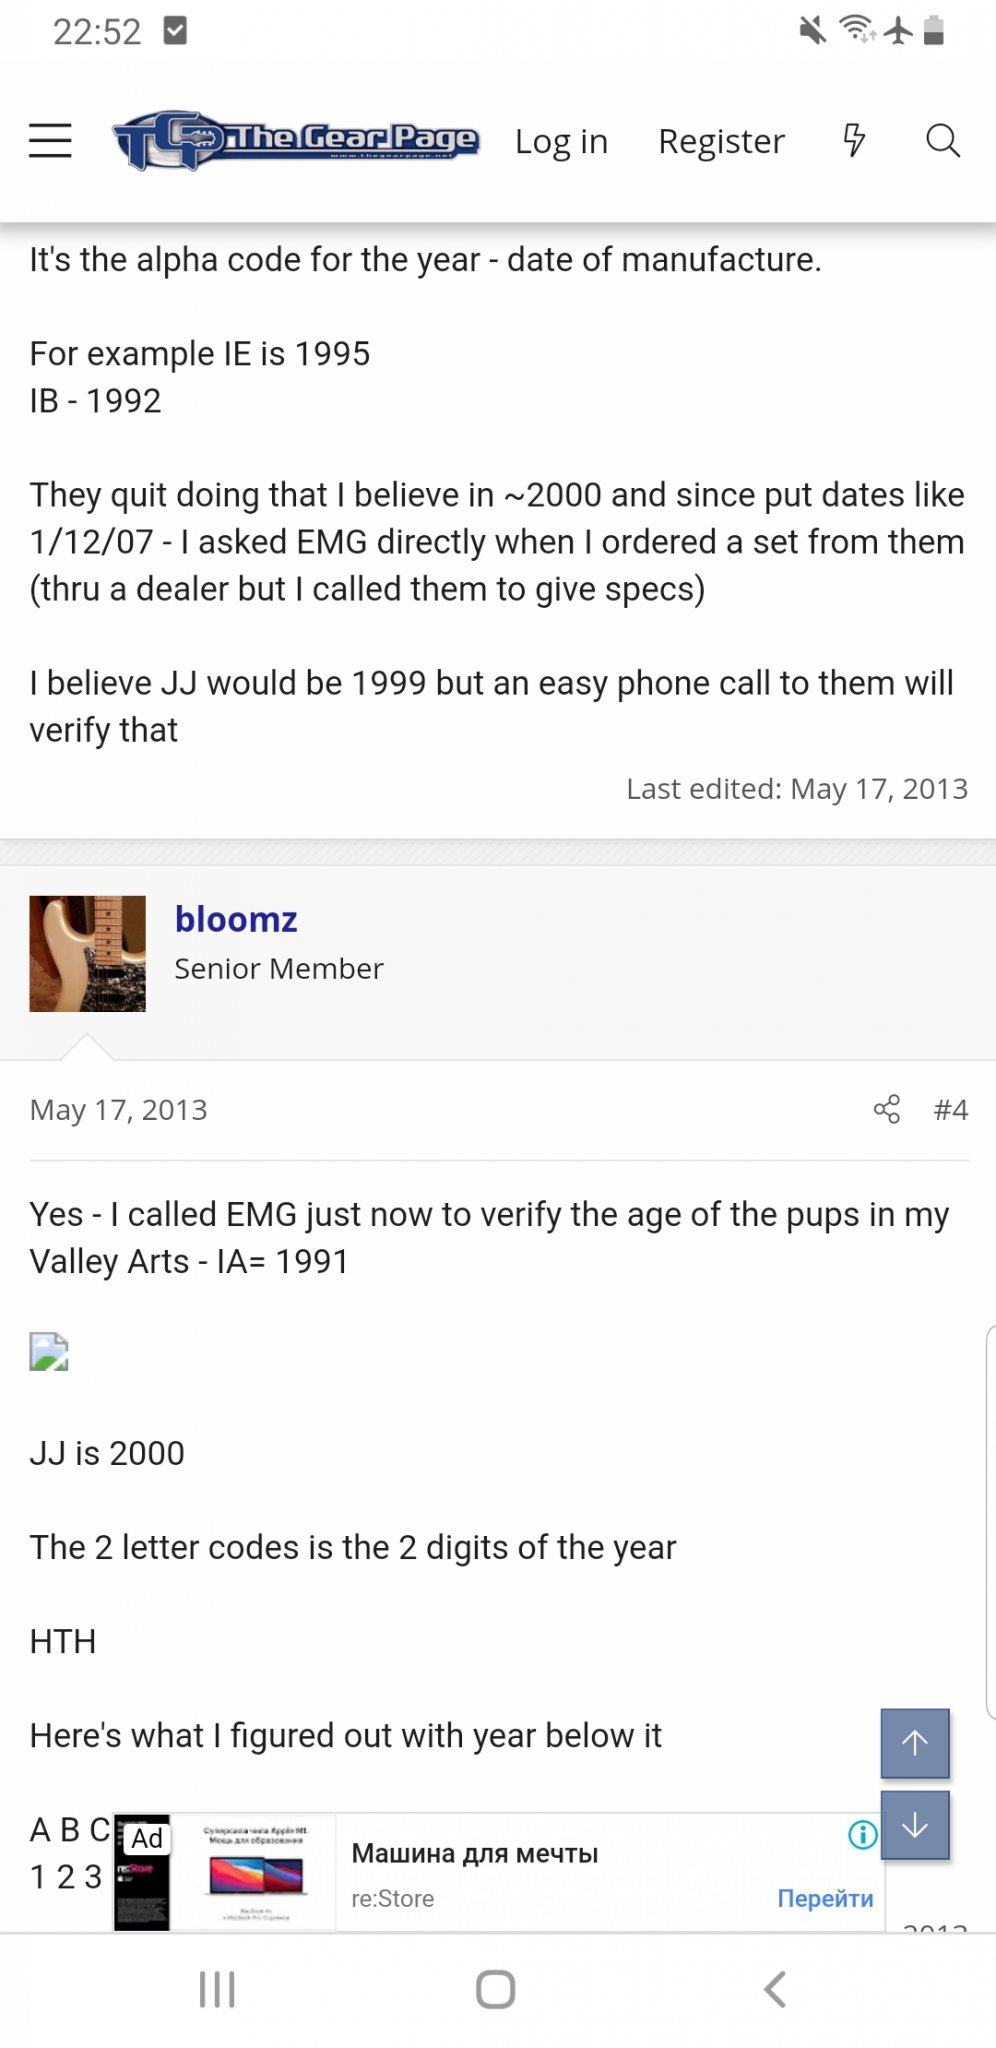Open the hamburger navigation menu
Viewport: 996px width, 2048px height.
click(x=50, y=141)
